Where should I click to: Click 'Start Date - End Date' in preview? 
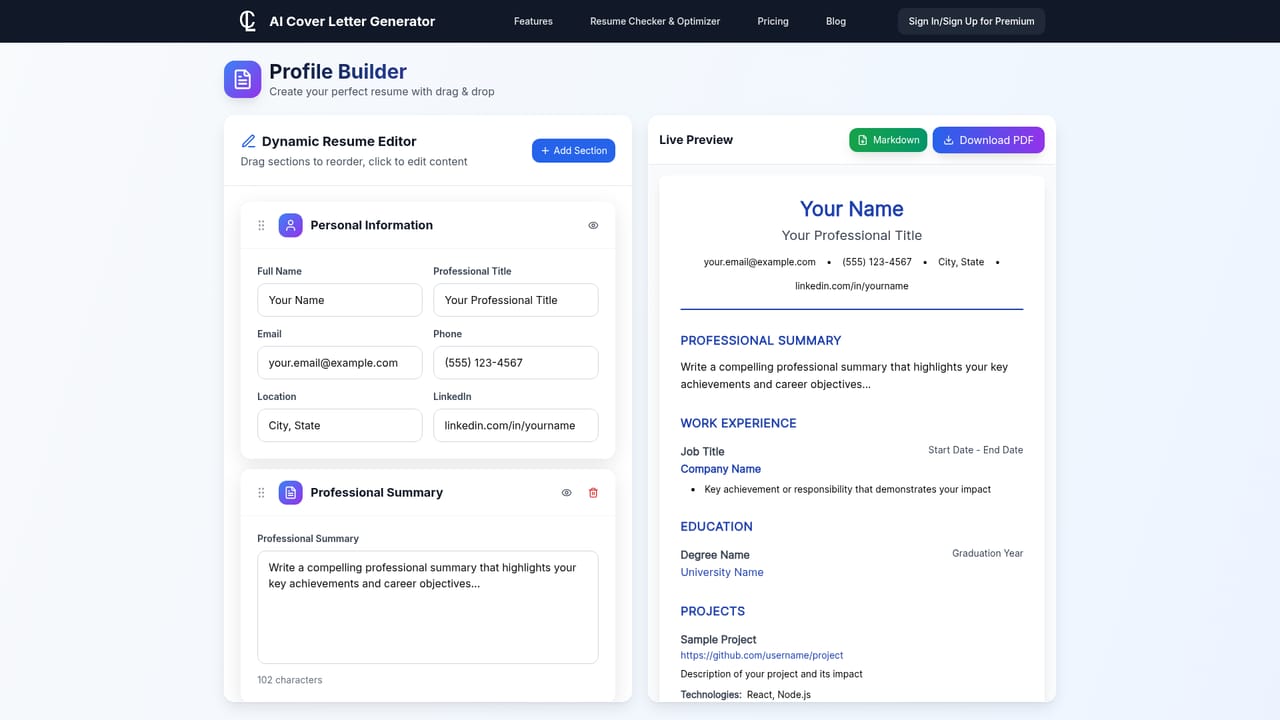976,450
